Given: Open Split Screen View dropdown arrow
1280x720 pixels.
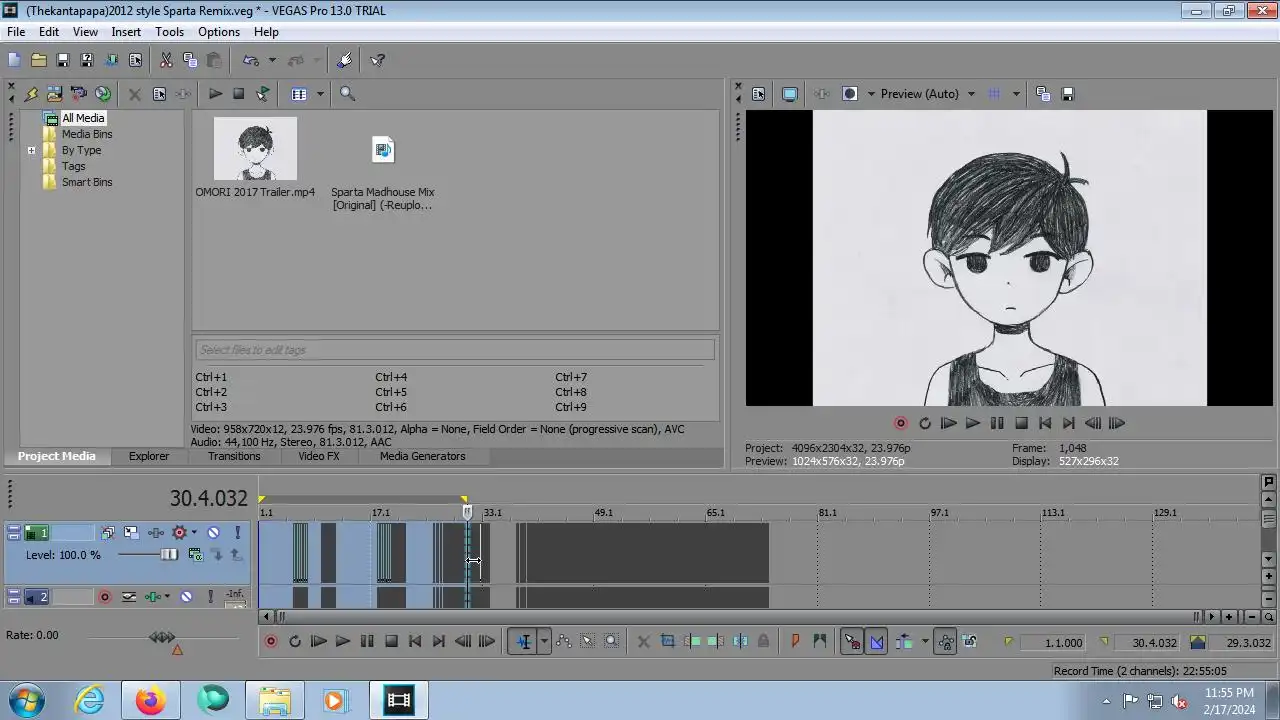Looking at the screenshot, I should pyautogui.click(x=870, y=94).
